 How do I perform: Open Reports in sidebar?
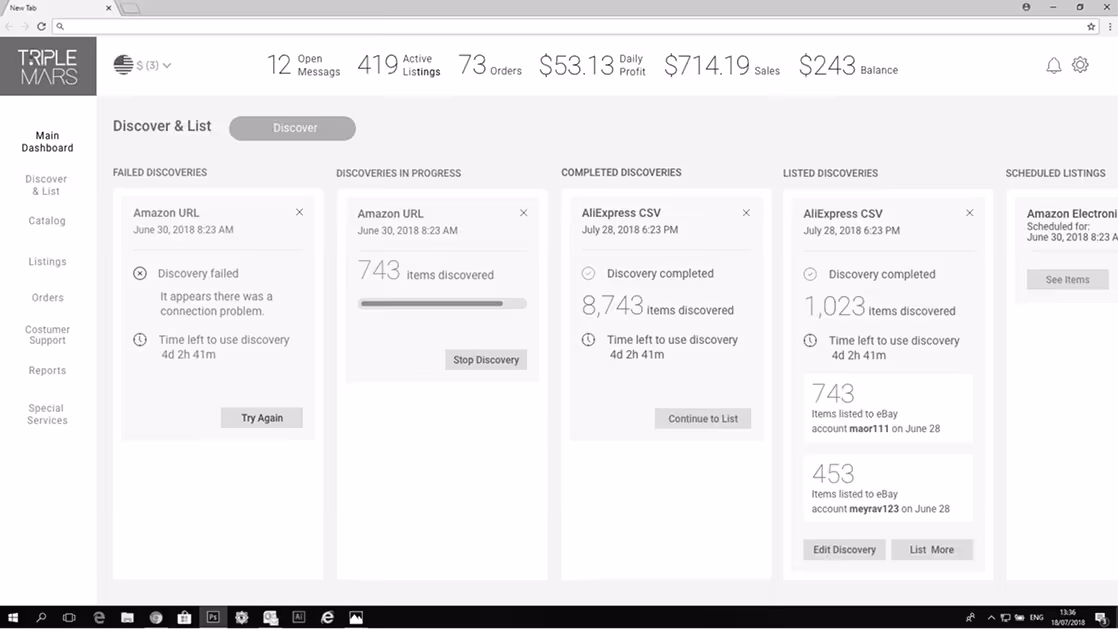[47, 371]
